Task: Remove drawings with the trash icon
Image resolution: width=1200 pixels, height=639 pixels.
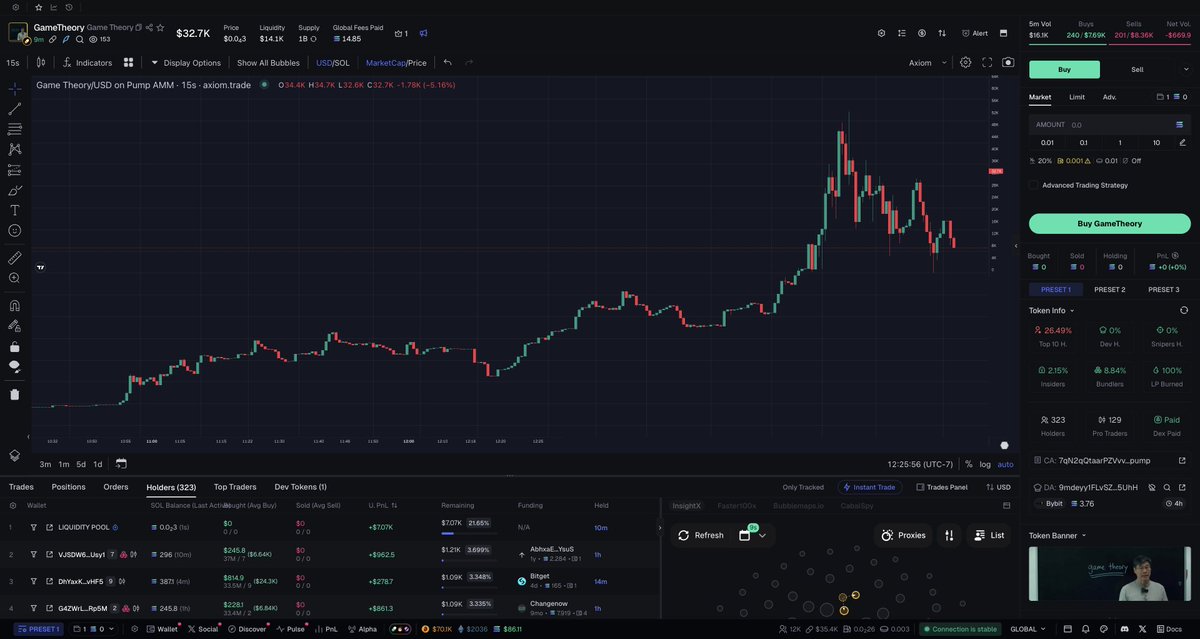Action: point(14,394)
